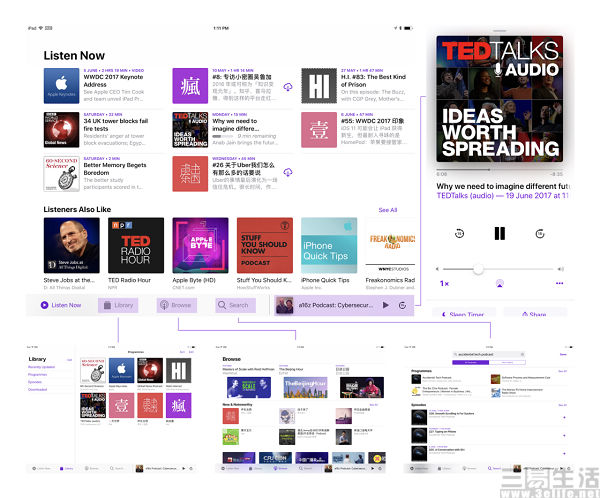Open H.I. #83 The Best Kind of Prison
Viewport: 600px width, 498px height.
[x=374, y=86]
